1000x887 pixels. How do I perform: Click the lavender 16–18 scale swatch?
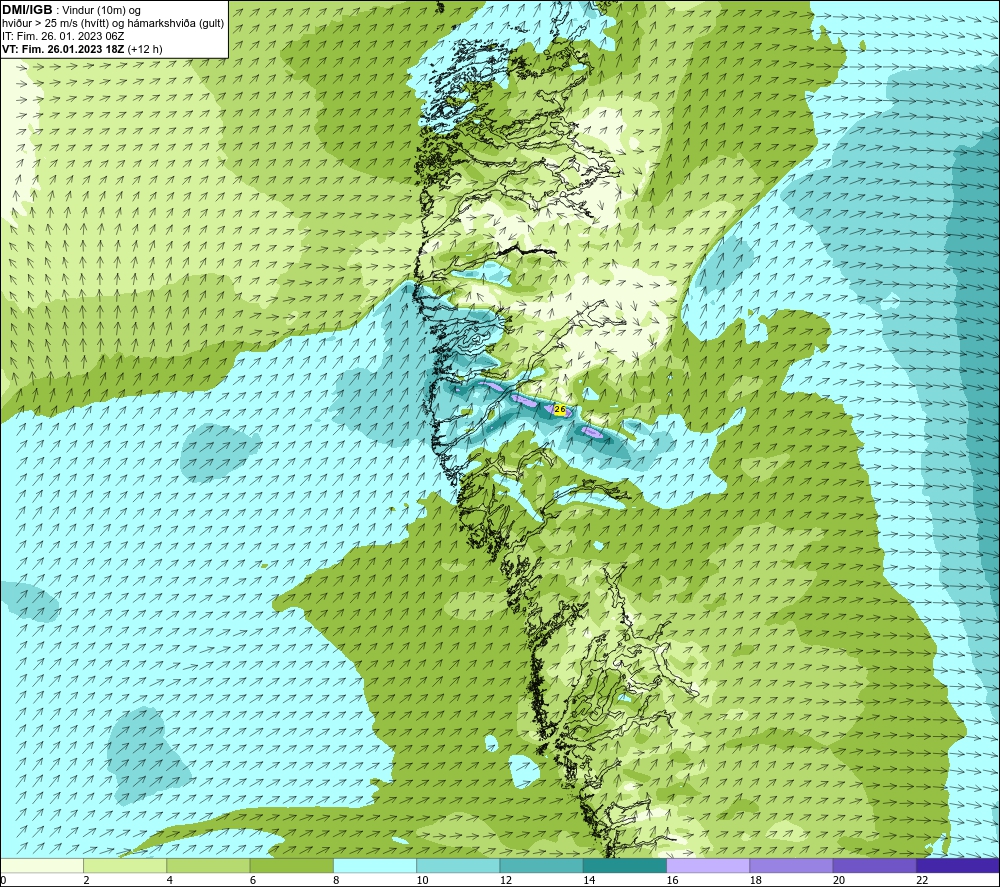(708, 865)
